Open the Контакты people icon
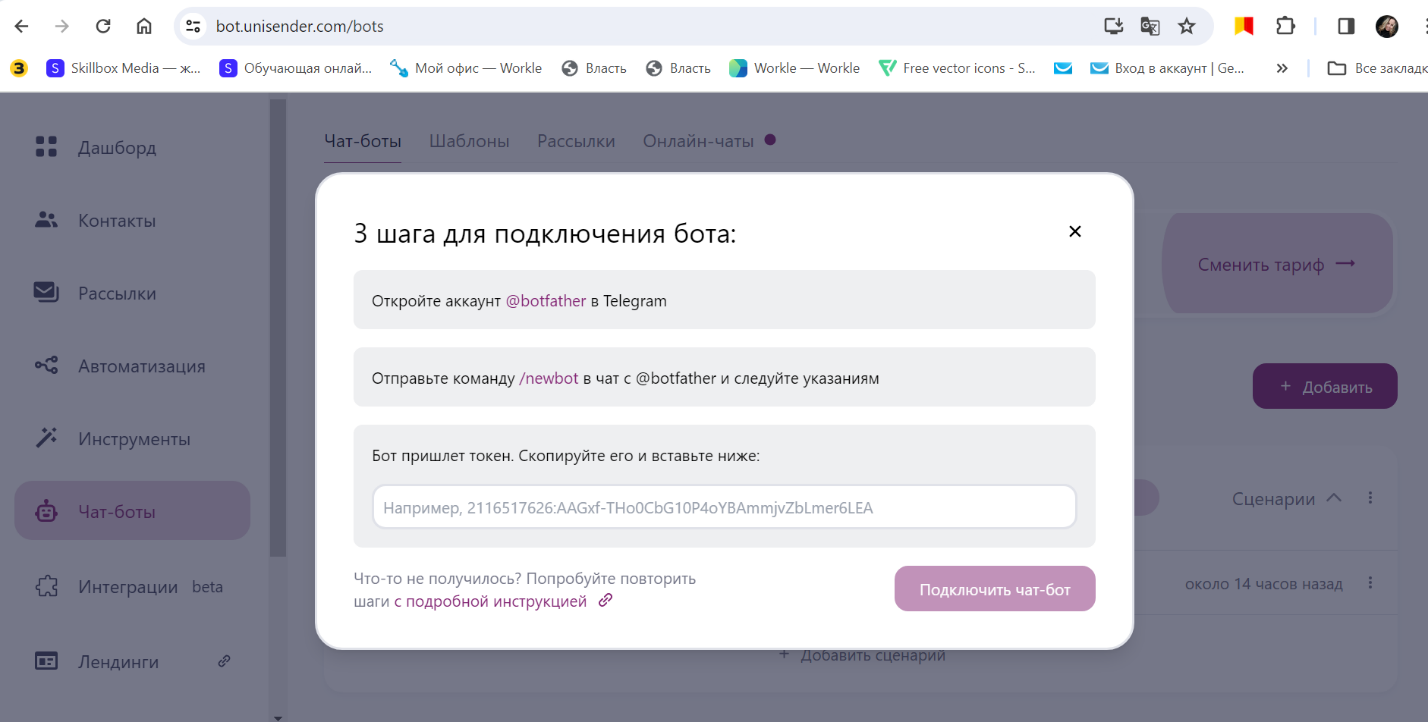Image resolution: width=1428 pixels, height=722 pixels. (46, 220)
